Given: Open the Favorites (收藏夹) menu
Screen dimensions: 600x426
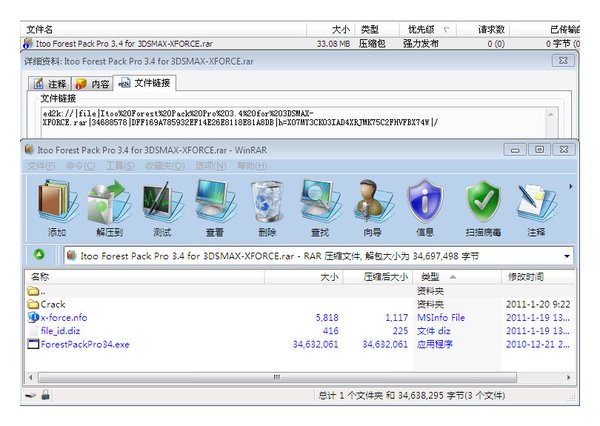Looking at the screenshot, I should point(165,166).
